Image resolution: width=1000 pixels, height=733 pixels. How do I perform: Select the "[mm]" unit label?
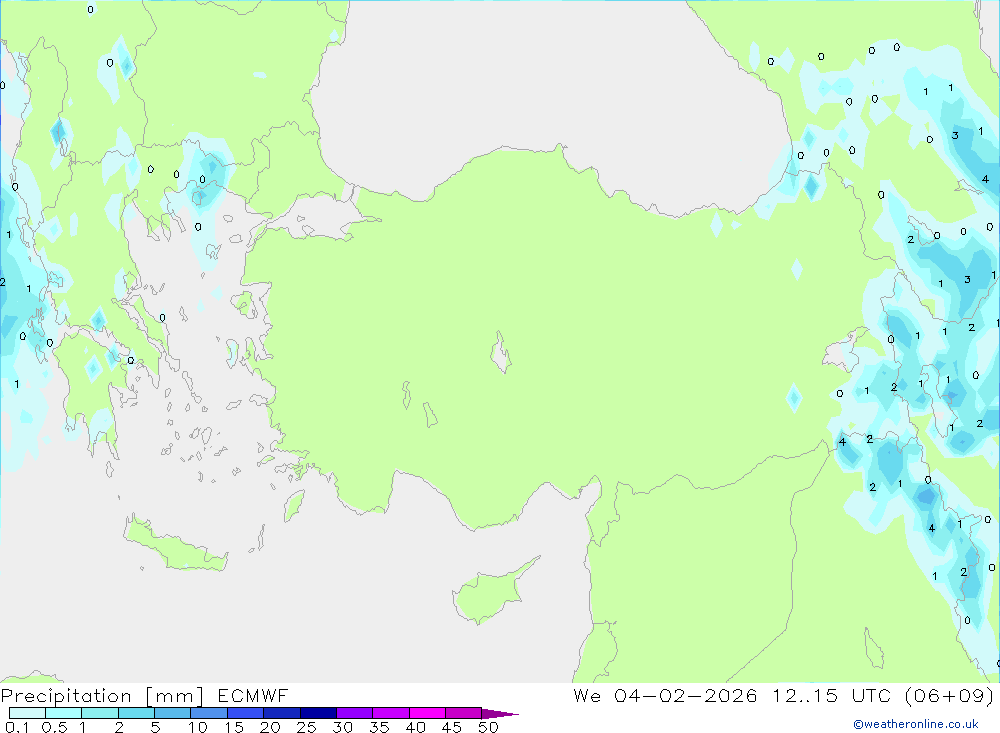tap(175, 696)
